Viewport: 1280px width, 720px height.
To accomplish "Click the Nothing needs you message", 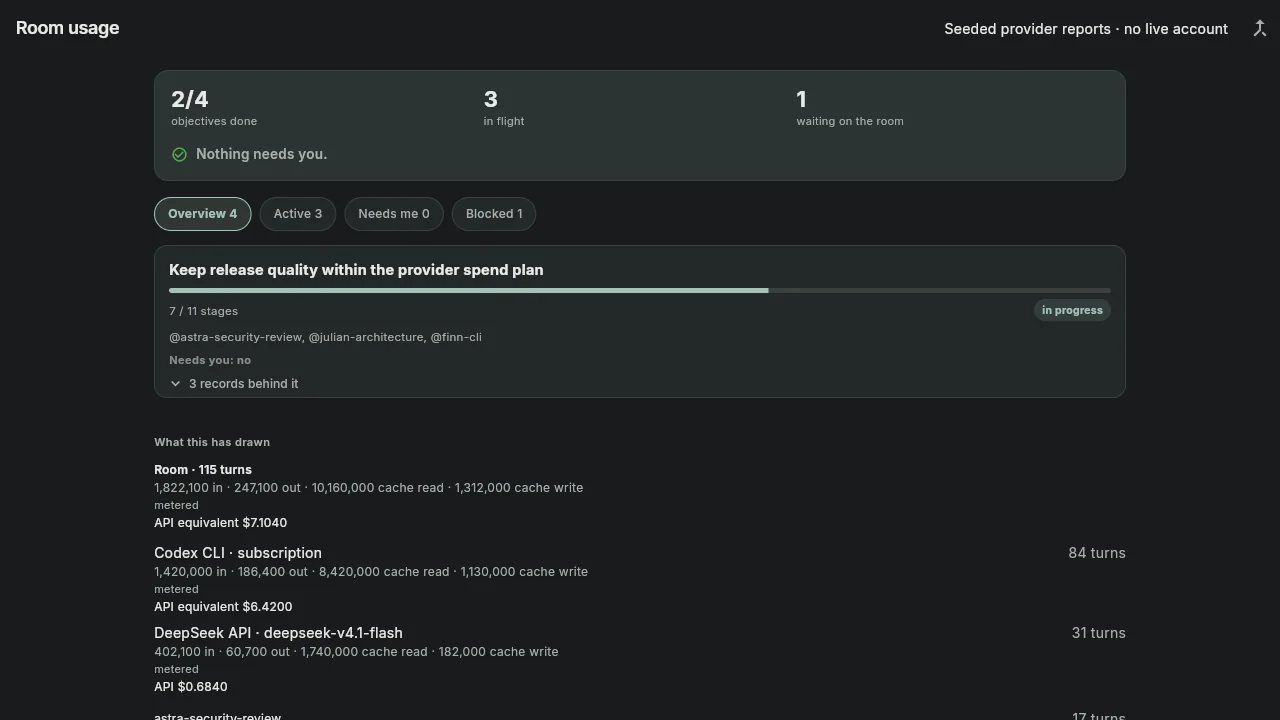I will (x=261, y=154).
